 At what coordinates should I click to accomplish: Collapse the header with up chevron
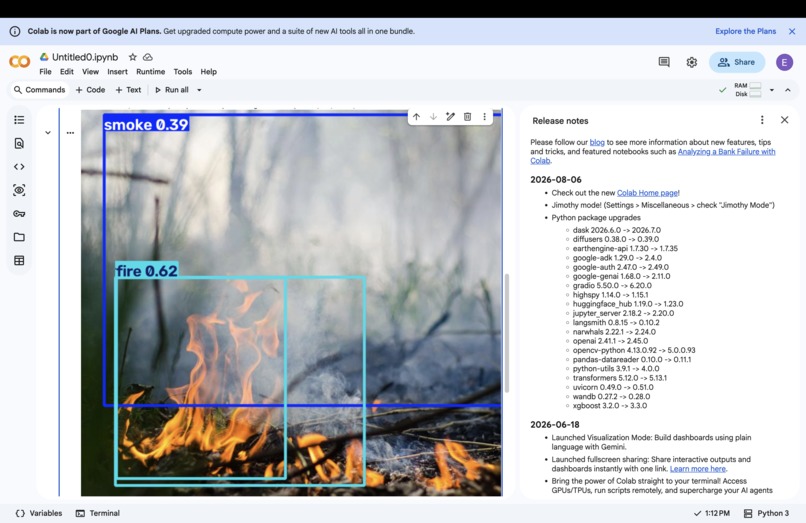787,90
